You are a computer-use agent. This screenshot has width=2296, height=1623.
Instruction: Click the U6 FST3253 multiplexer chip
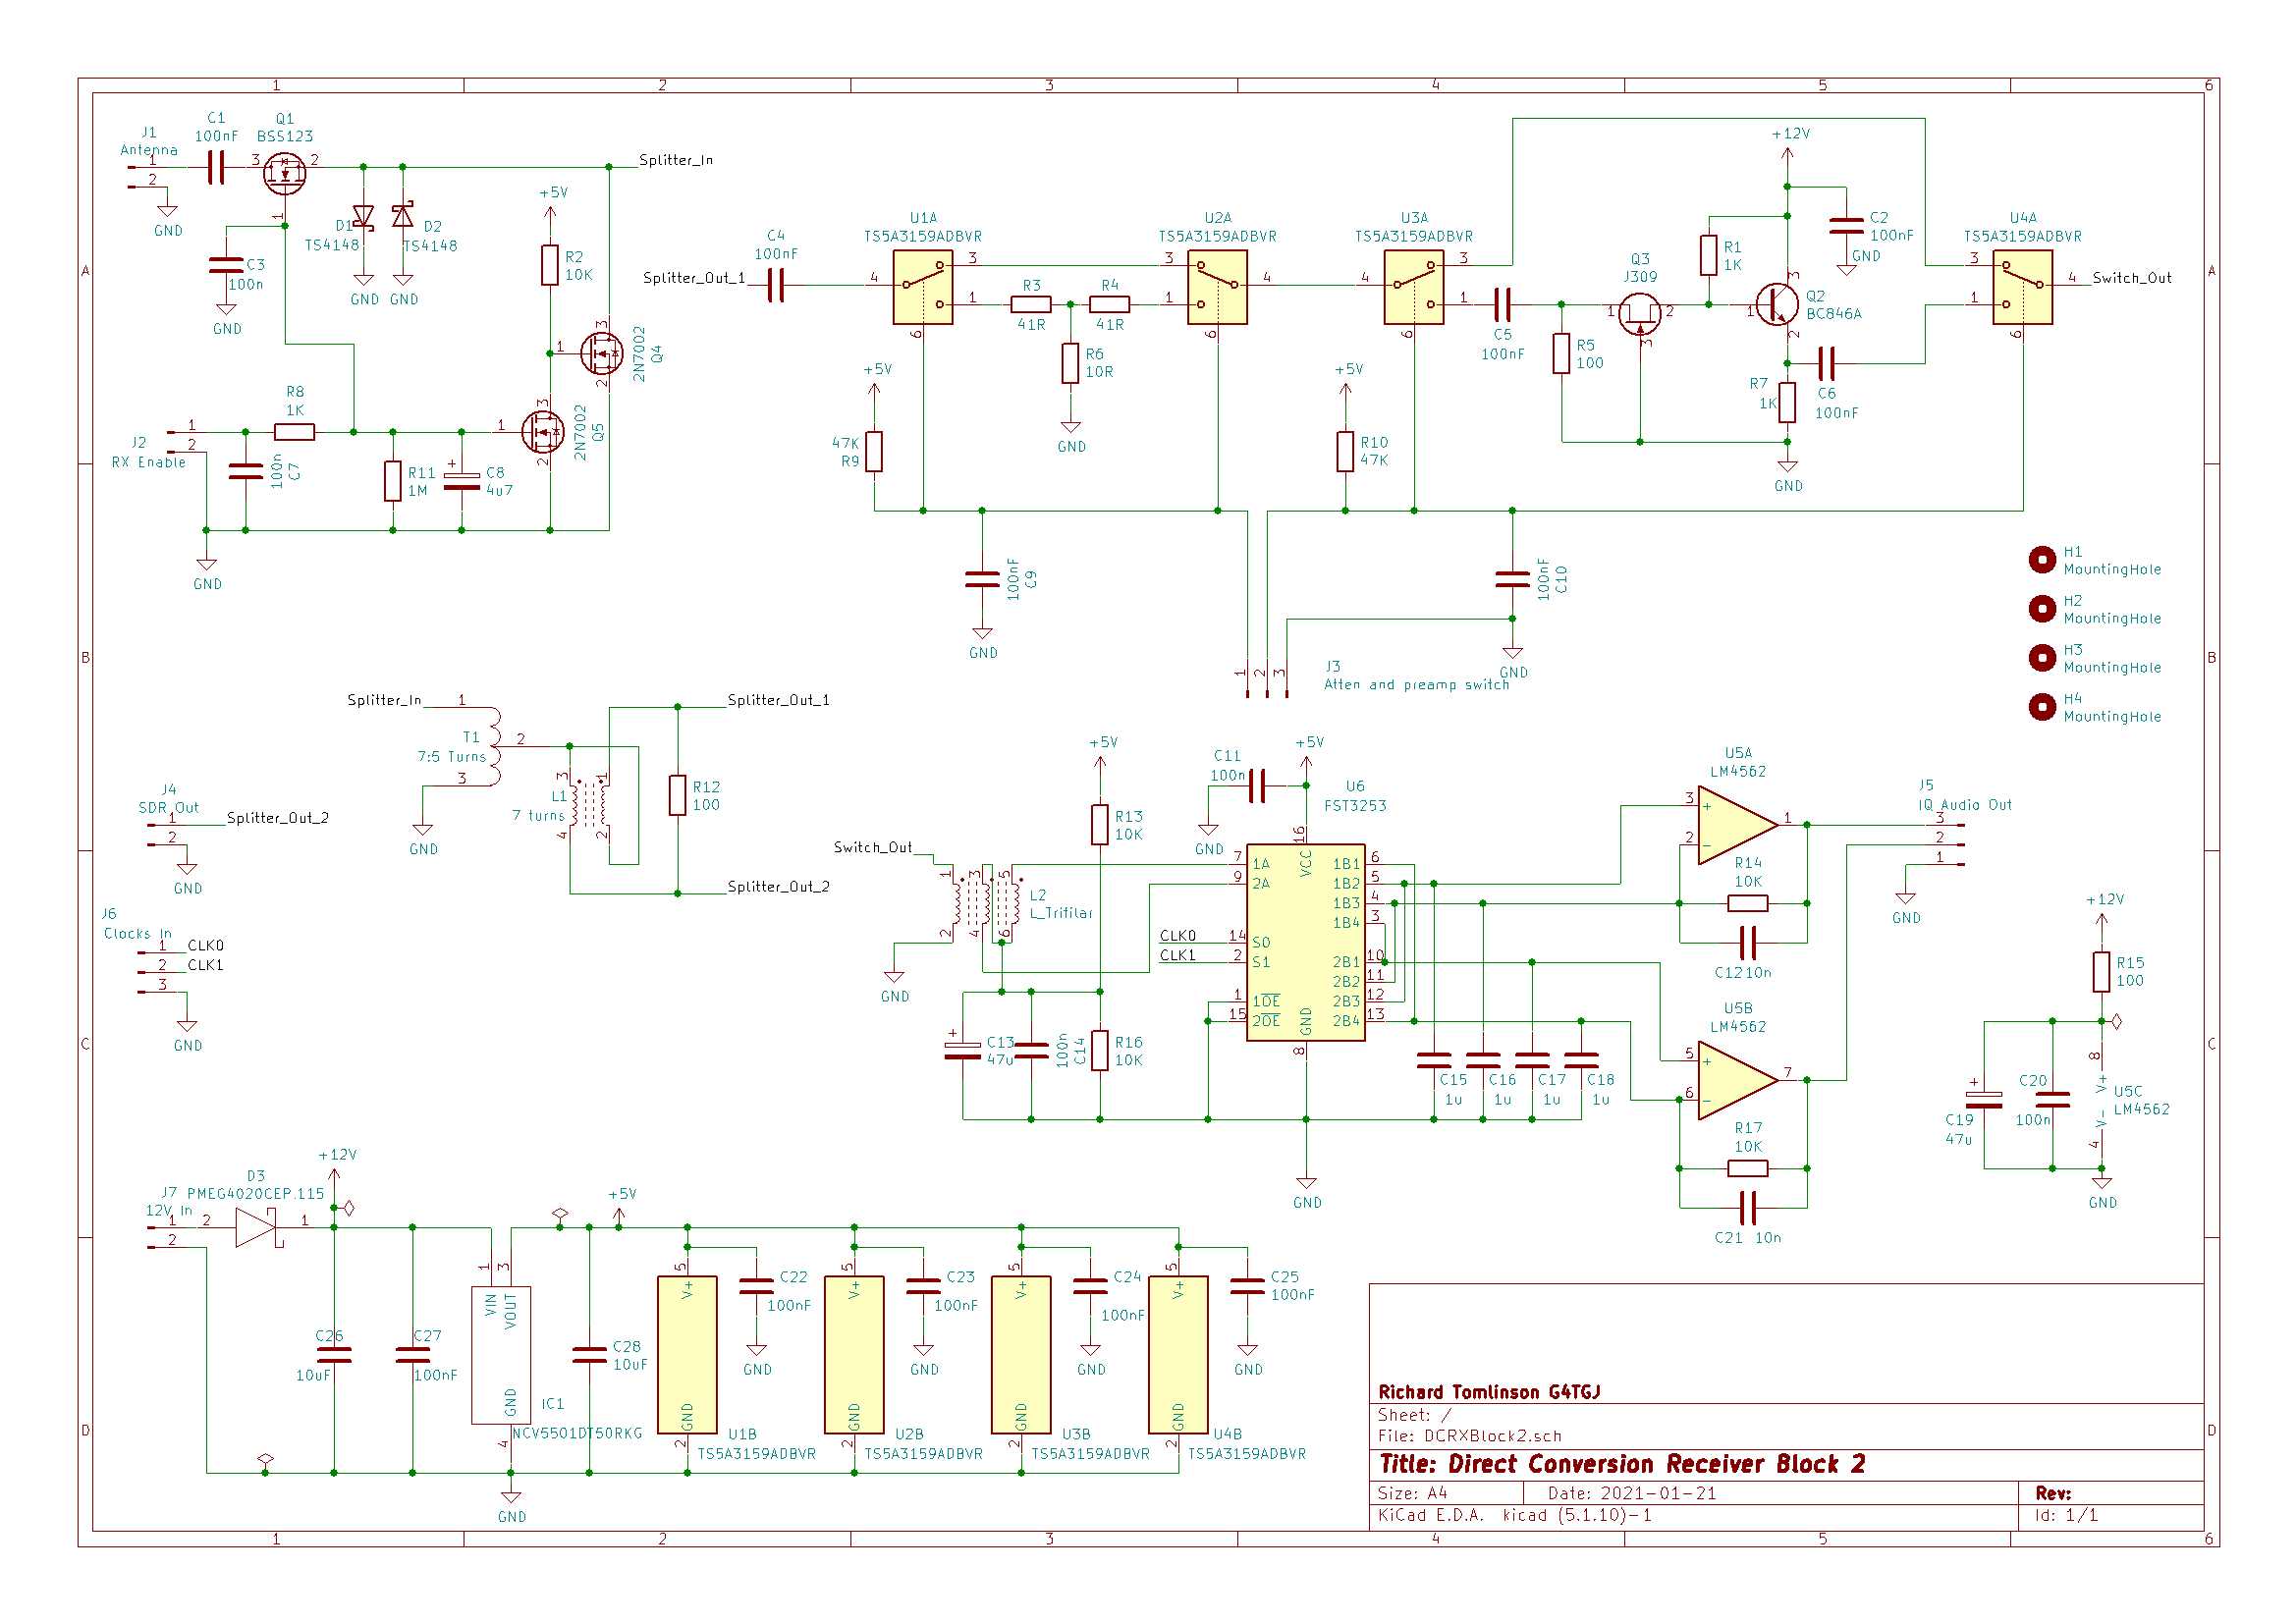(1305, 943)
